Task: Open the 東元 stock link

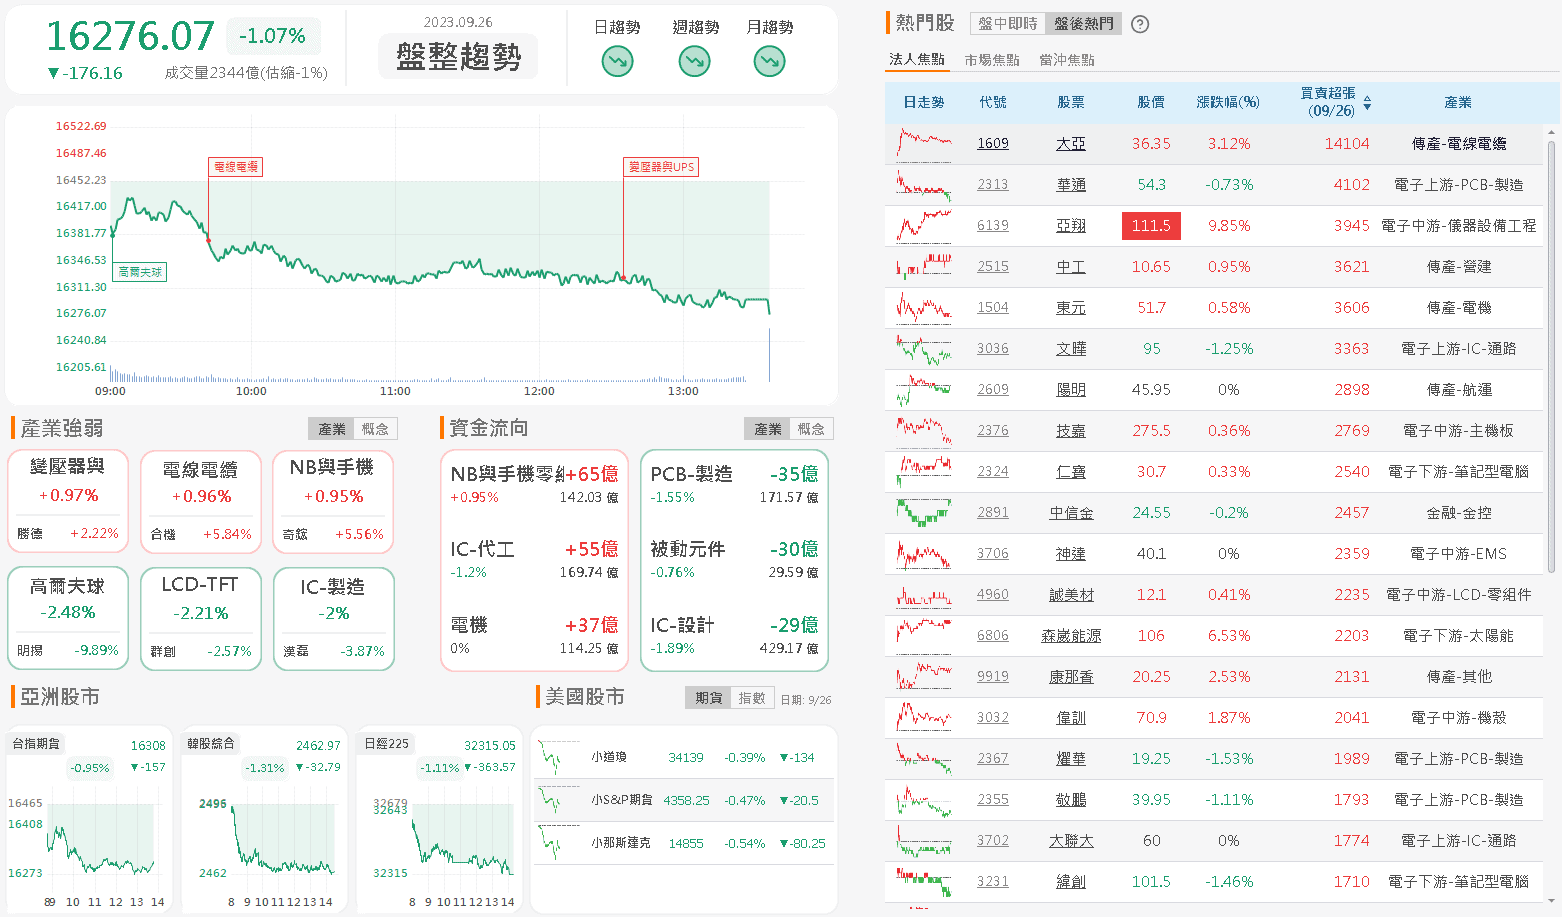Action: coord(1071,308)
